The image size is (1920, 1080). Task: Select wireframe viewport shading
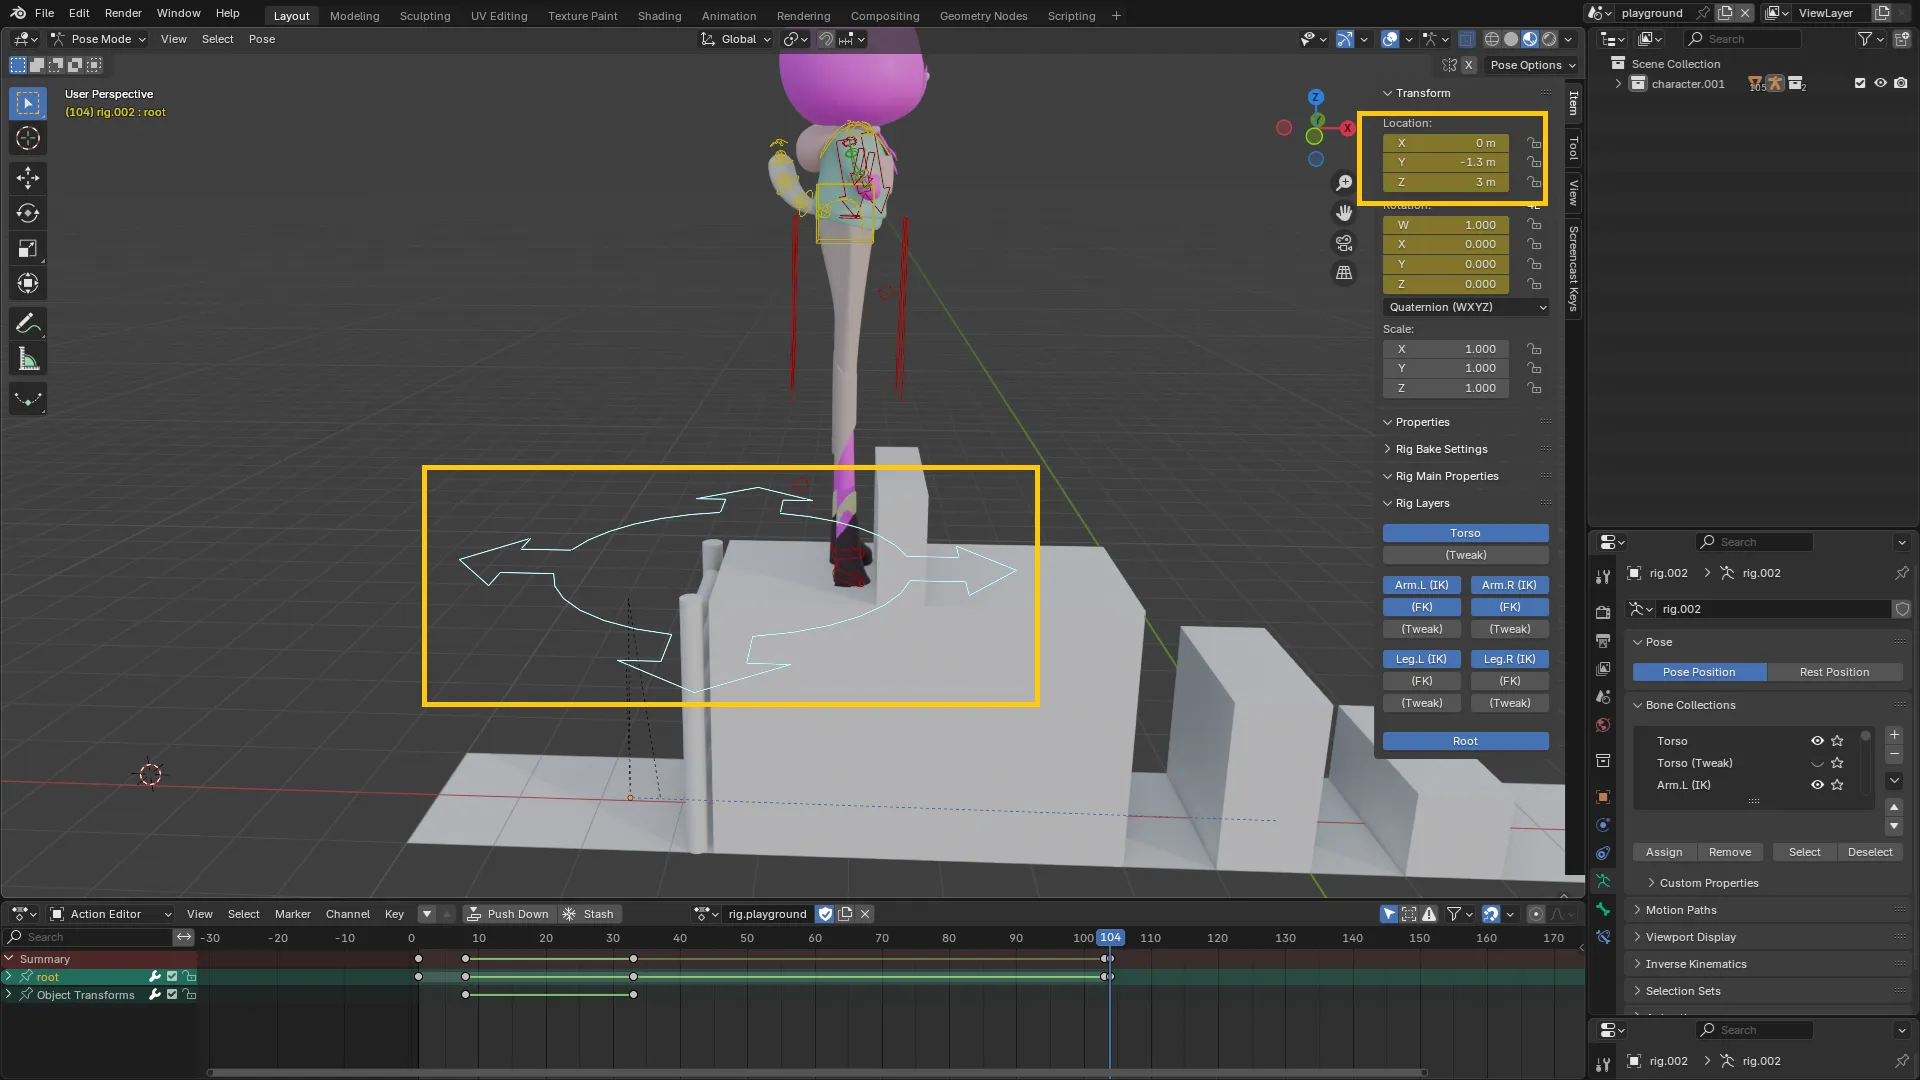pyautogui.click(x=1492, y=39)
